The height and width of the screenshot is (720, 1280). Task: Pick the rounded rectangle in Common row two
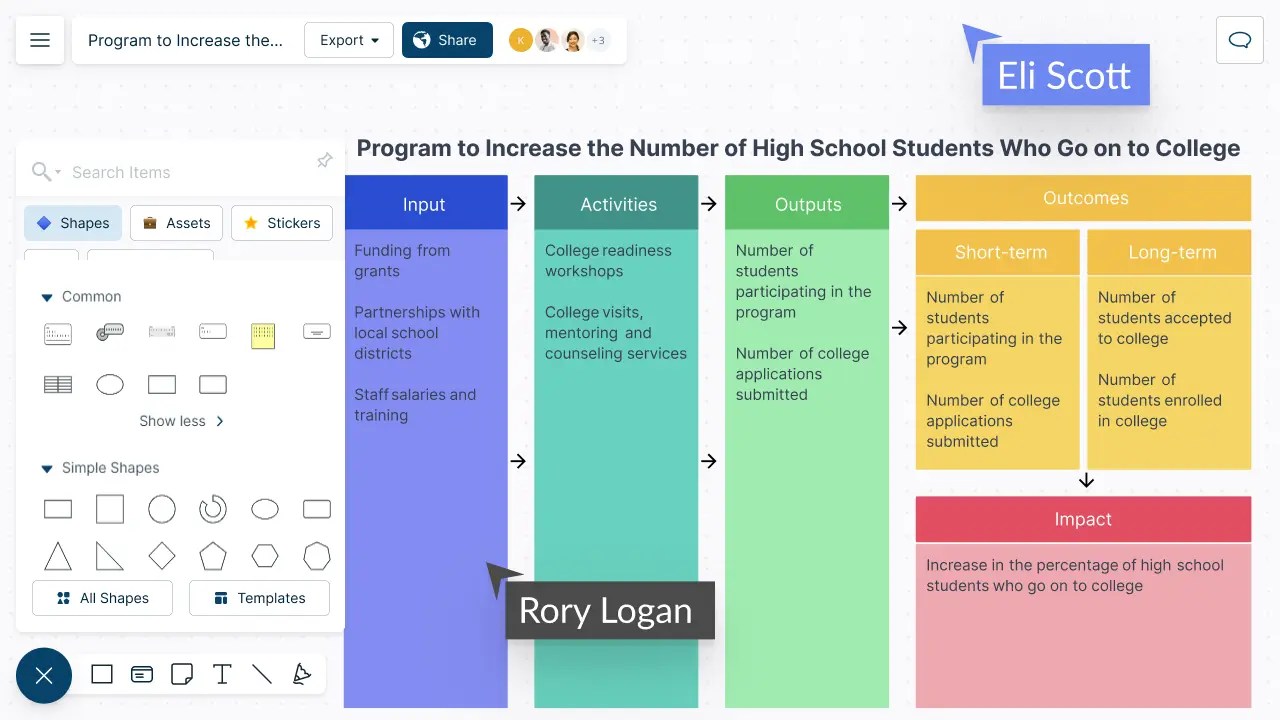click(x=213, y=384)
